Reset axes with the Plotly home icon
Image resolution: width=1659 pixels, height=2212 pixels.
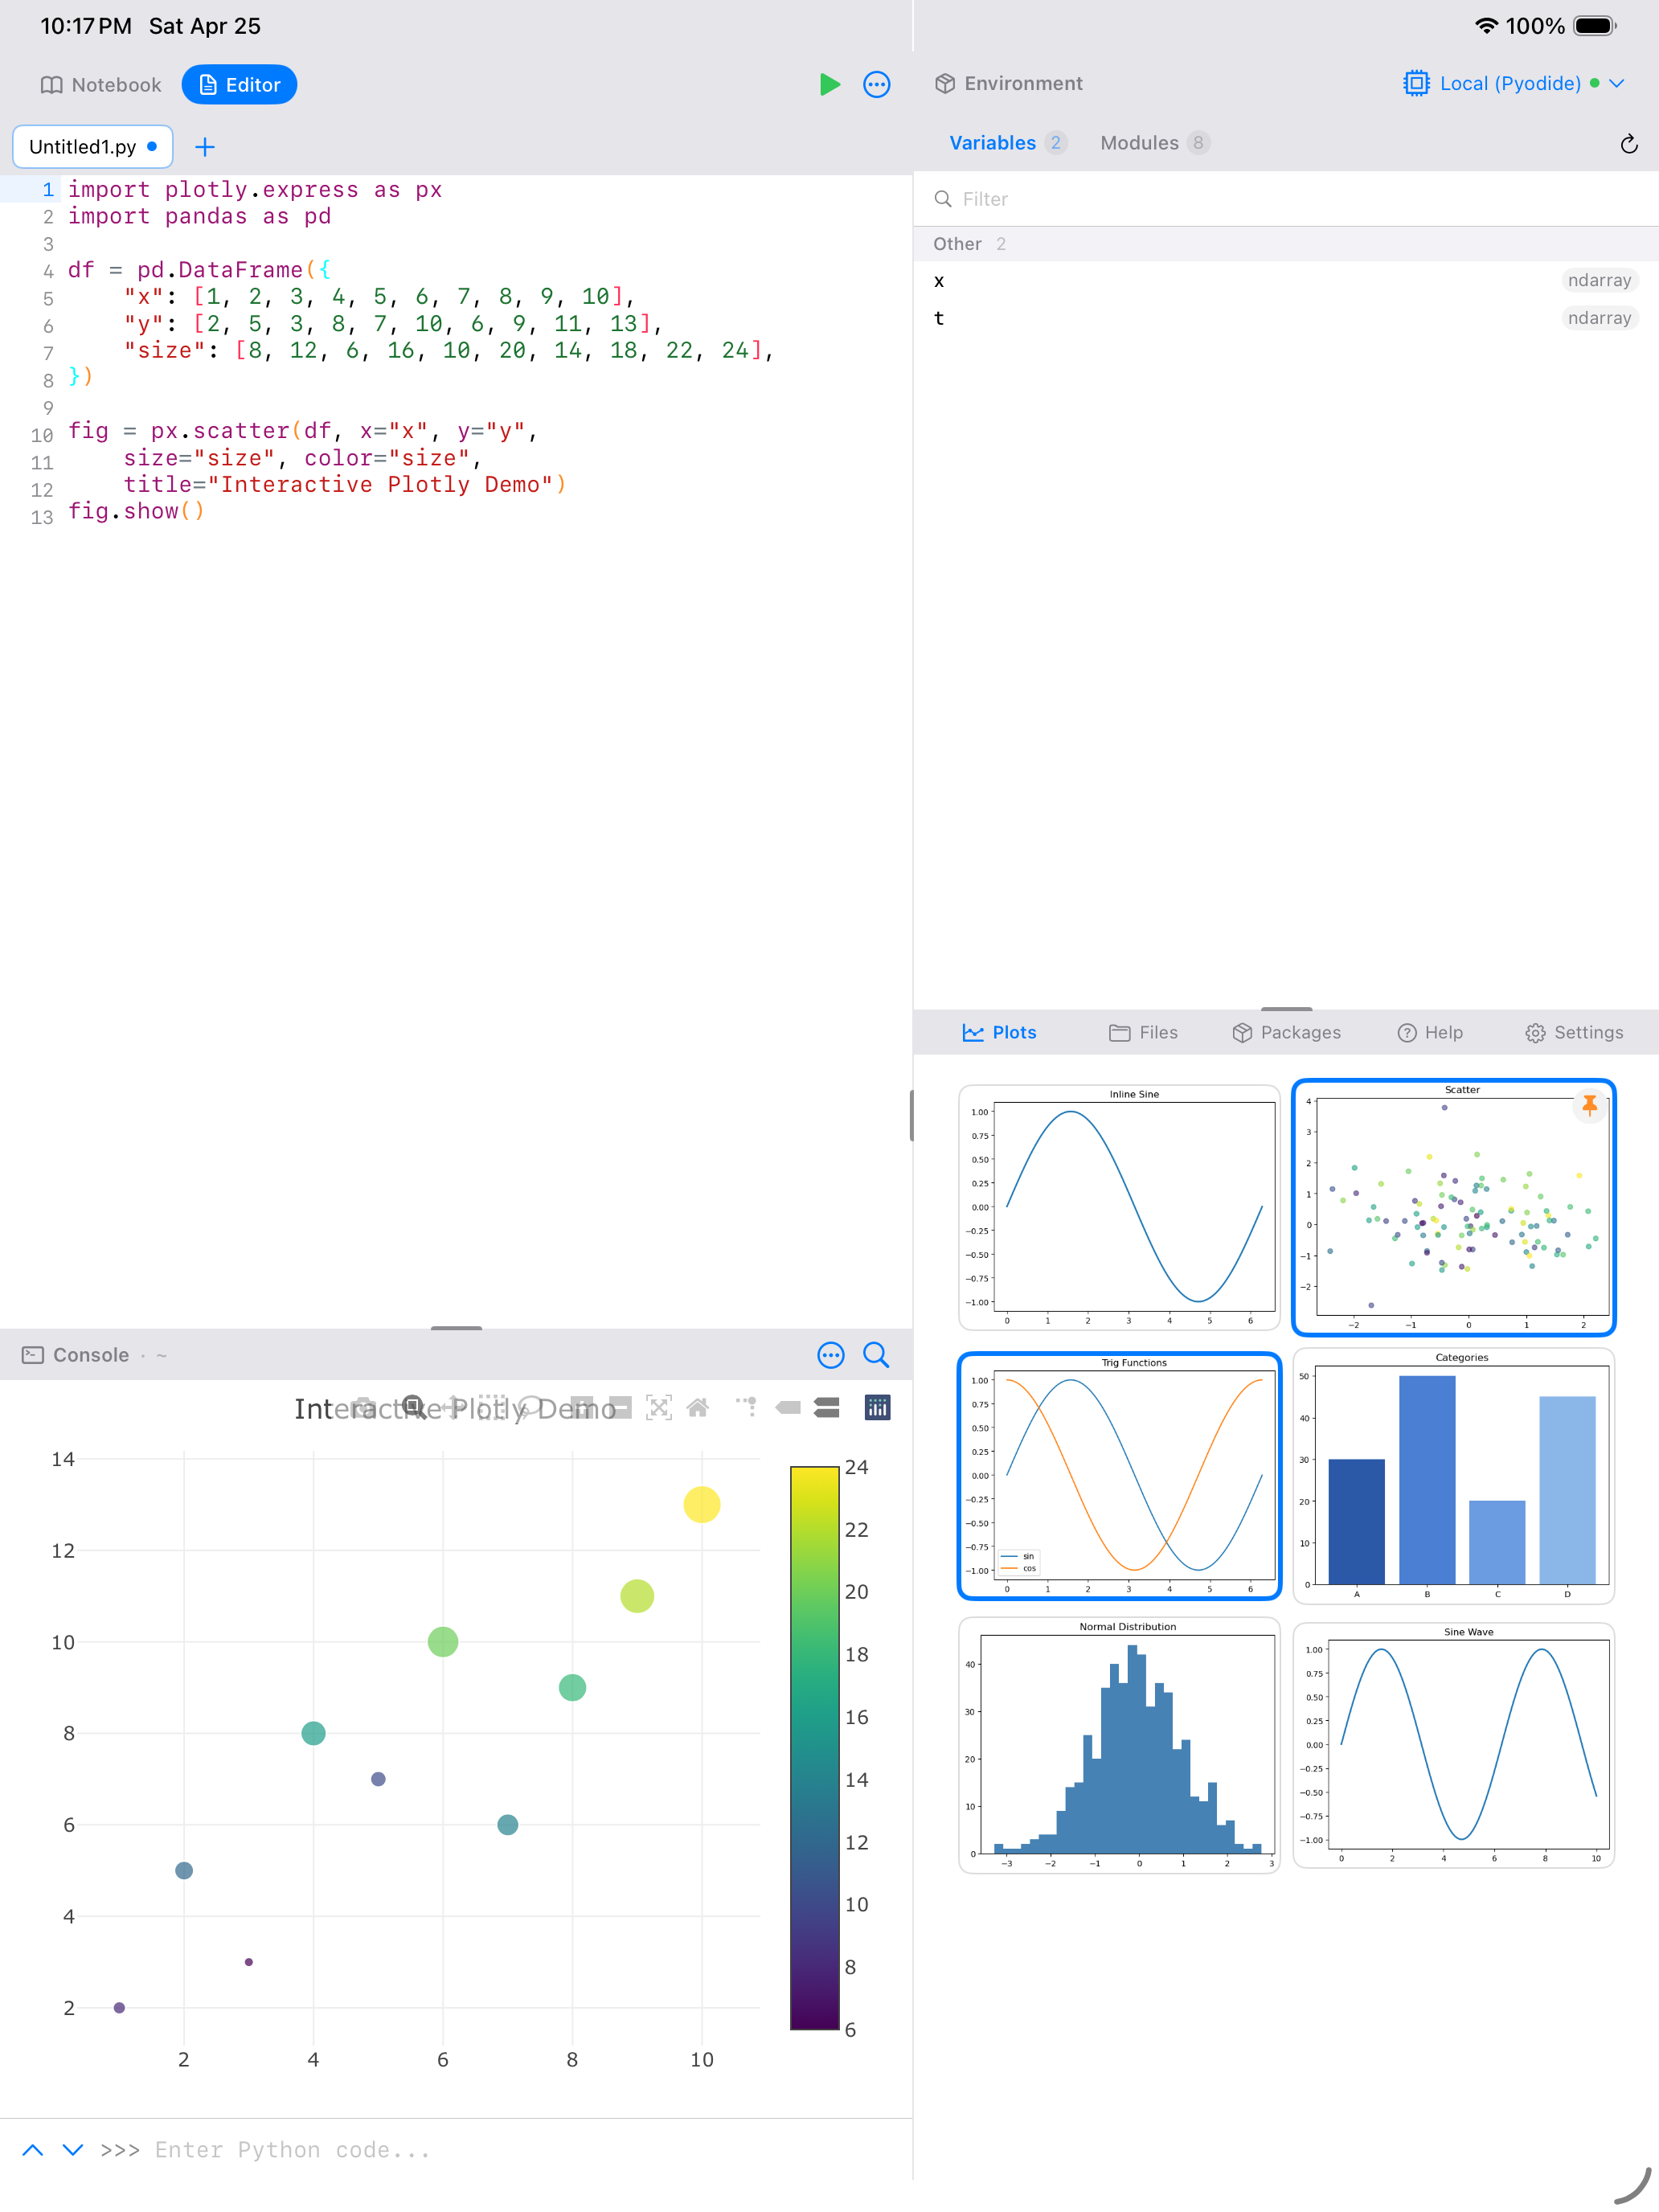[x=698, y=1408]
